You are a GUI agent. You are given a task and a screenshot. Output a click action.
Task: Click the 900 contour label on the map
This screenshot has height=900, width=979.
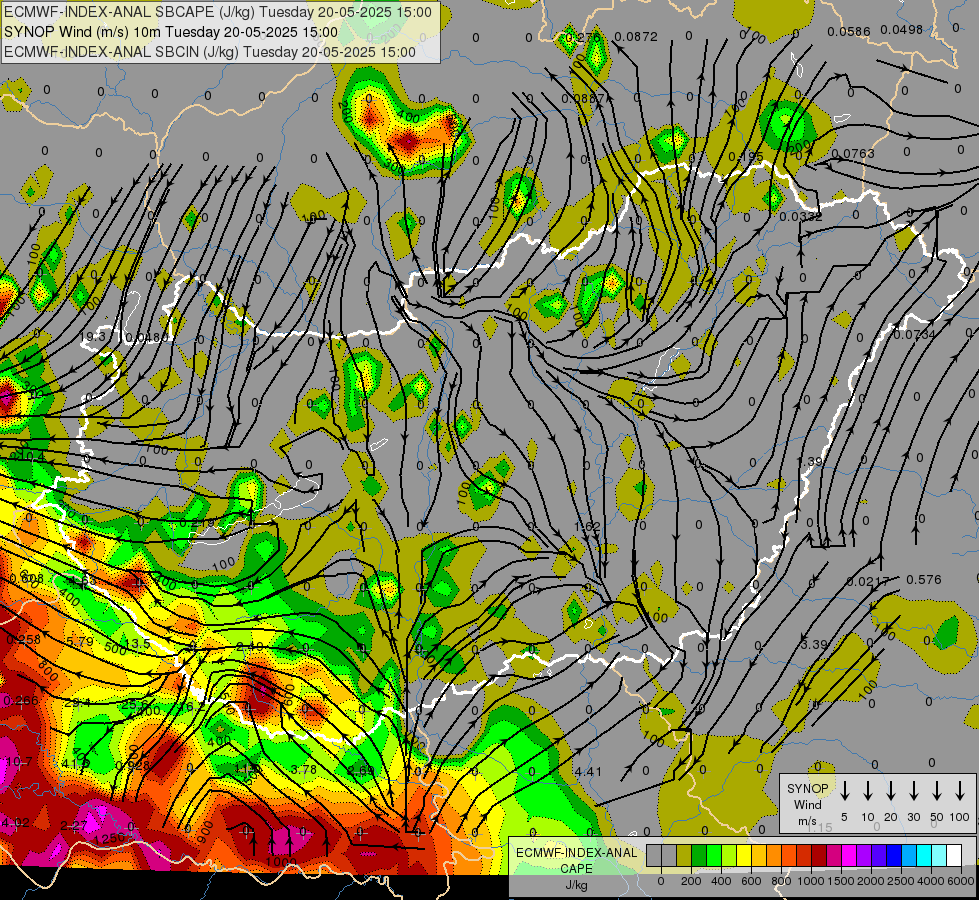click(x=204, y=834)
